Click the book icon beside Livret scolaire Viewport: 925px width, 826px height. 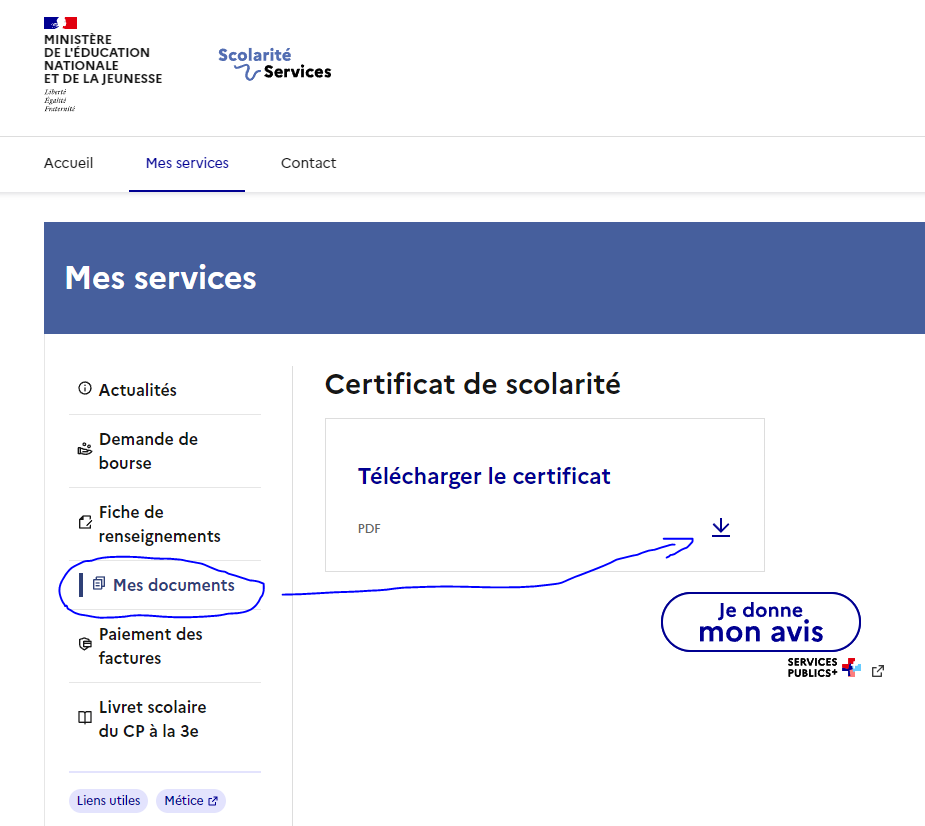[x=84, y=718]
